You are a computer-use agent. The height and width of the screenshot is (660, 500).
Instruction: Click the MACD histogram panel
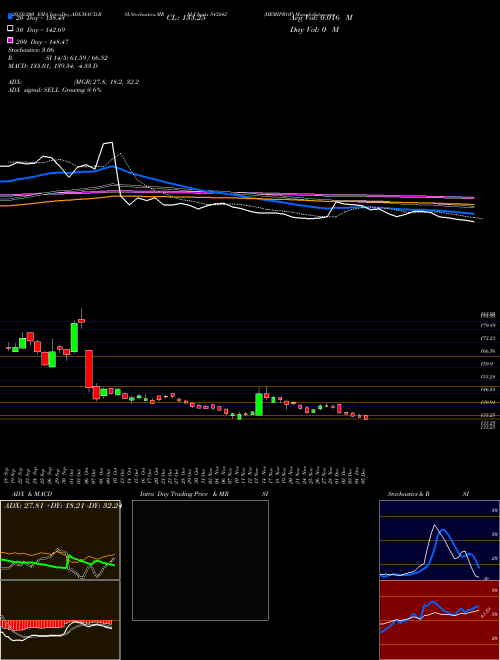tap(60, 620)
